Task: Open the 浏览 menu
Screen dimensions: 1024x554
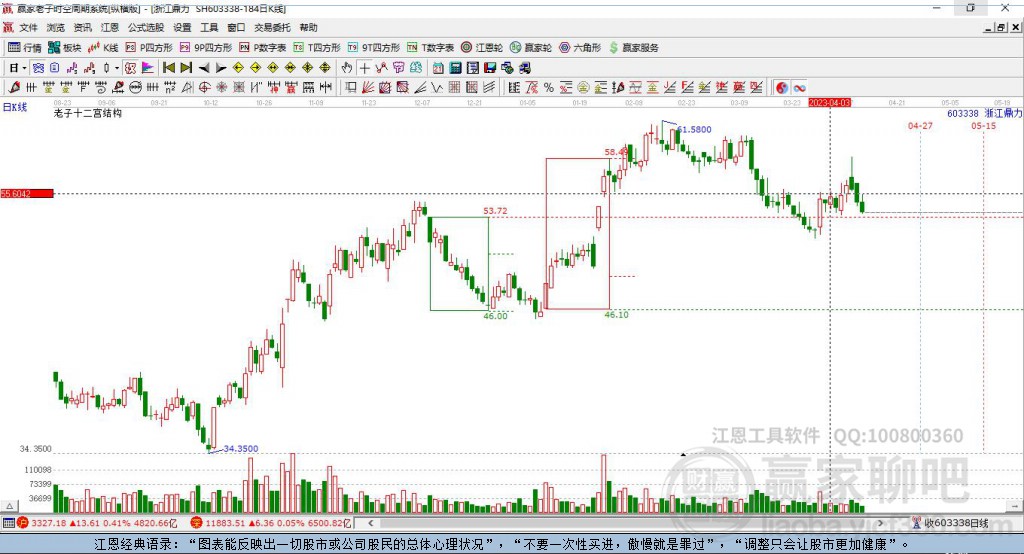Action: (56, 27)
